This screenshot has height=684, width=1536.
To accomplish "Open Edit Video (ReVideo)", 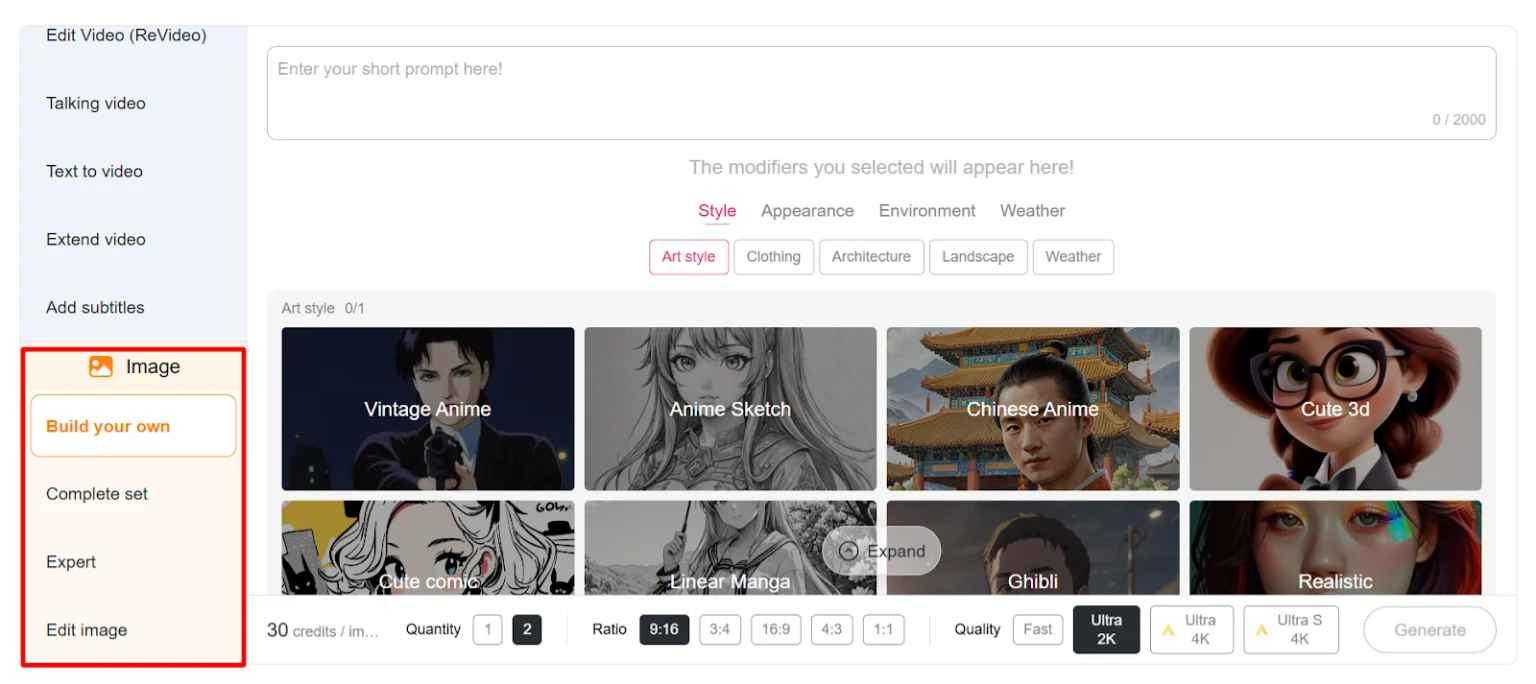I will click(x=126, y=35).
